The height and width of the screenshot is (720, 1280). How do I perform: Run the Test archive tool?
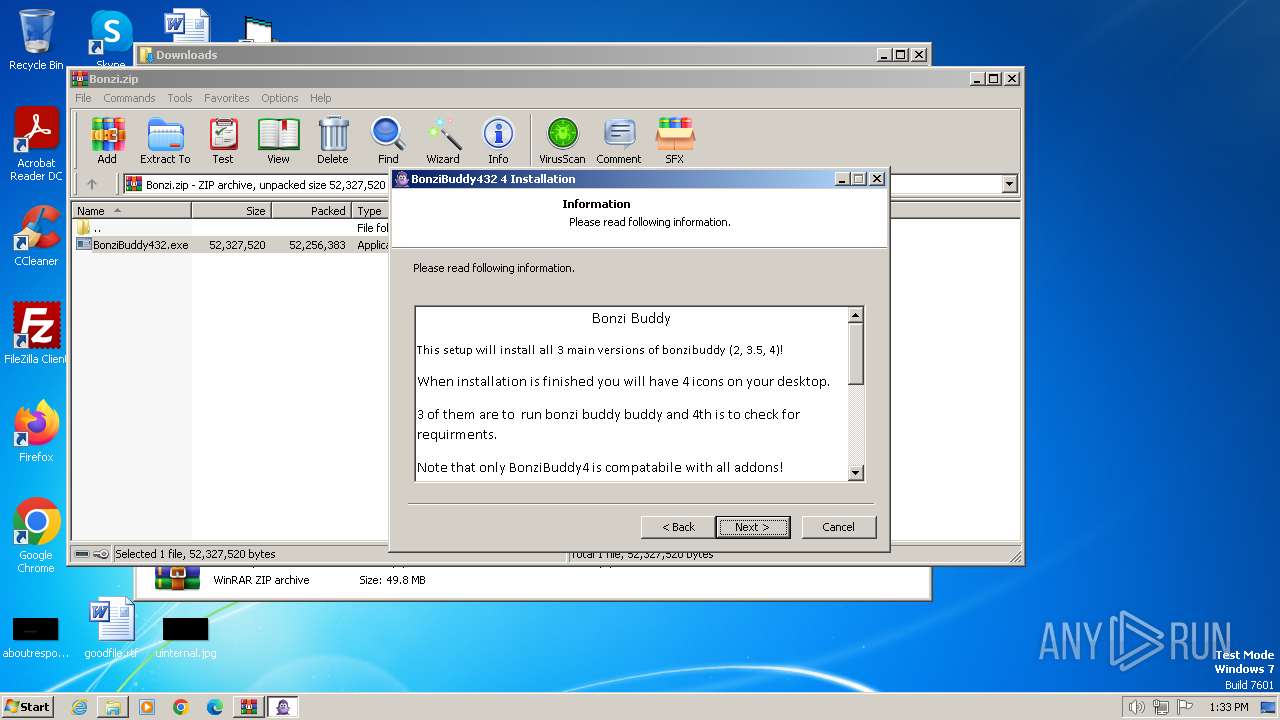pyautogui.click(x=223, y=140)
